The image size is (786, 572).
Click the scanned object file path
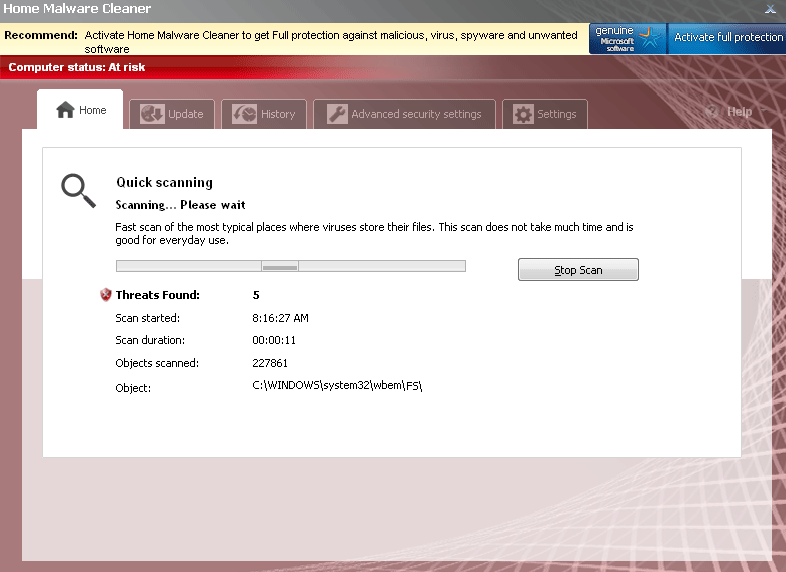(337, 386)
